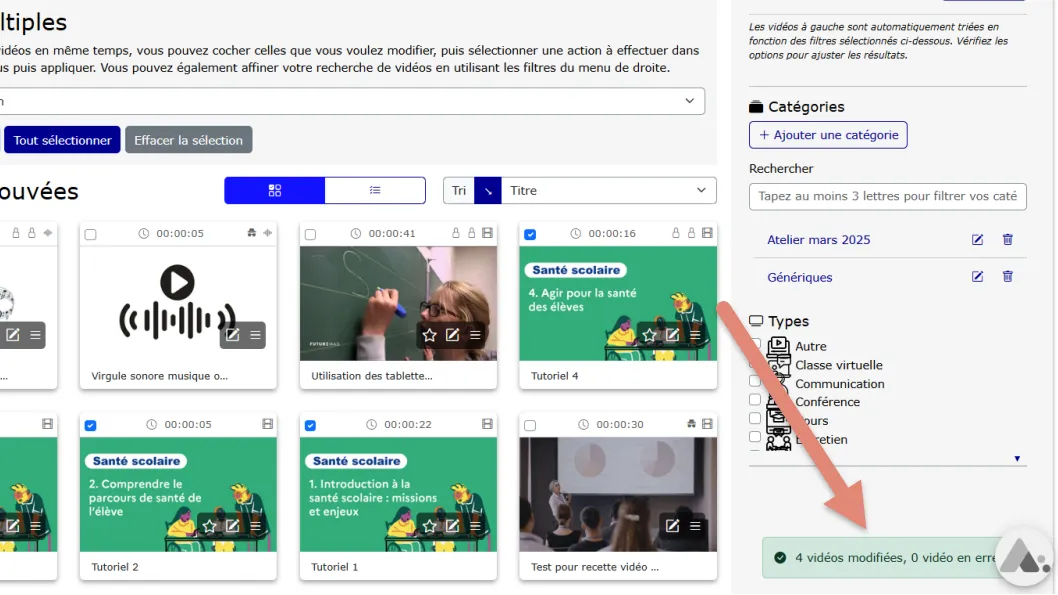Image resolution: width=1058 pixels, height=595 pixels.
Task: Check the Cours type checkbox
Action: tap(755, 418)
